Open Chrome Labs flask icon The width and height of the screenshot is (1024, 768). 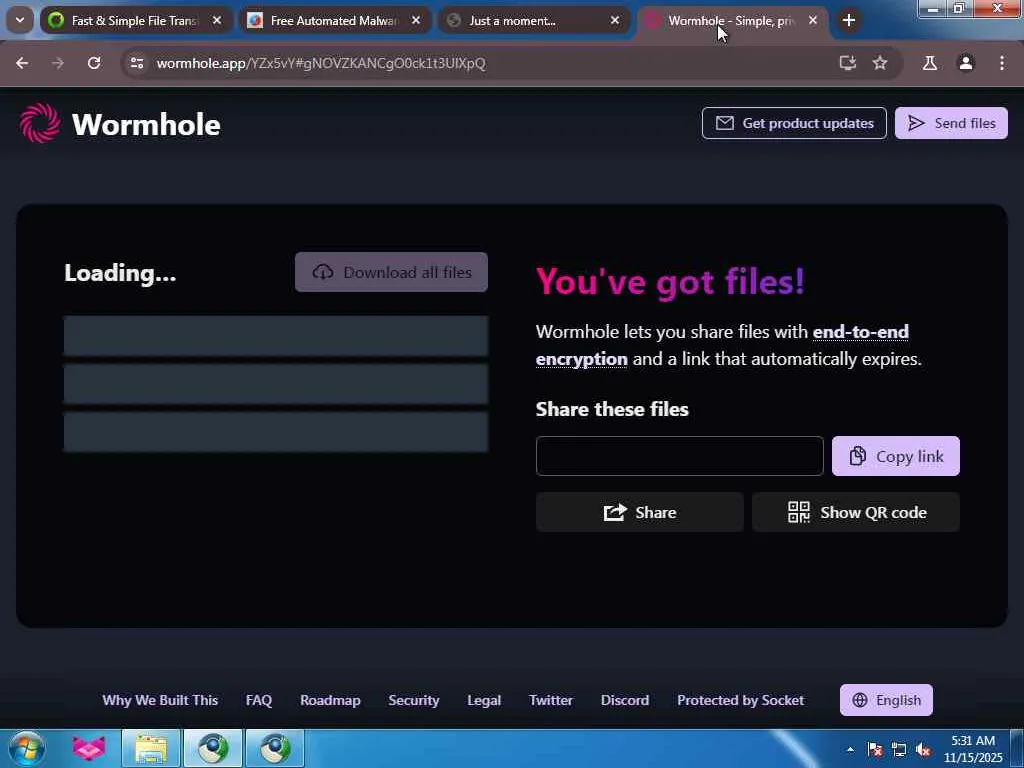tap(930, 63)
